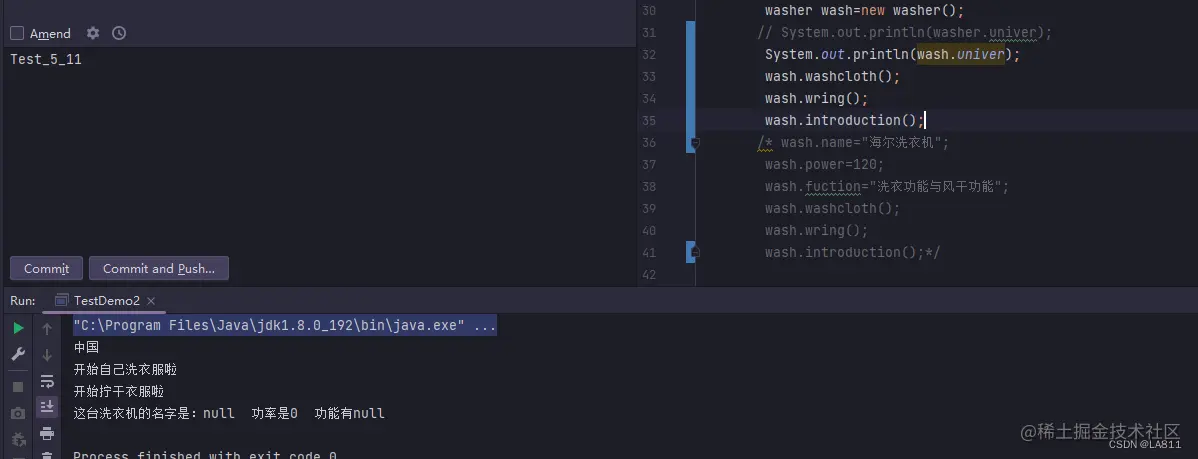Print the console output with printer icon
This screenshot has width=1198, height=459.
point(47,433)
